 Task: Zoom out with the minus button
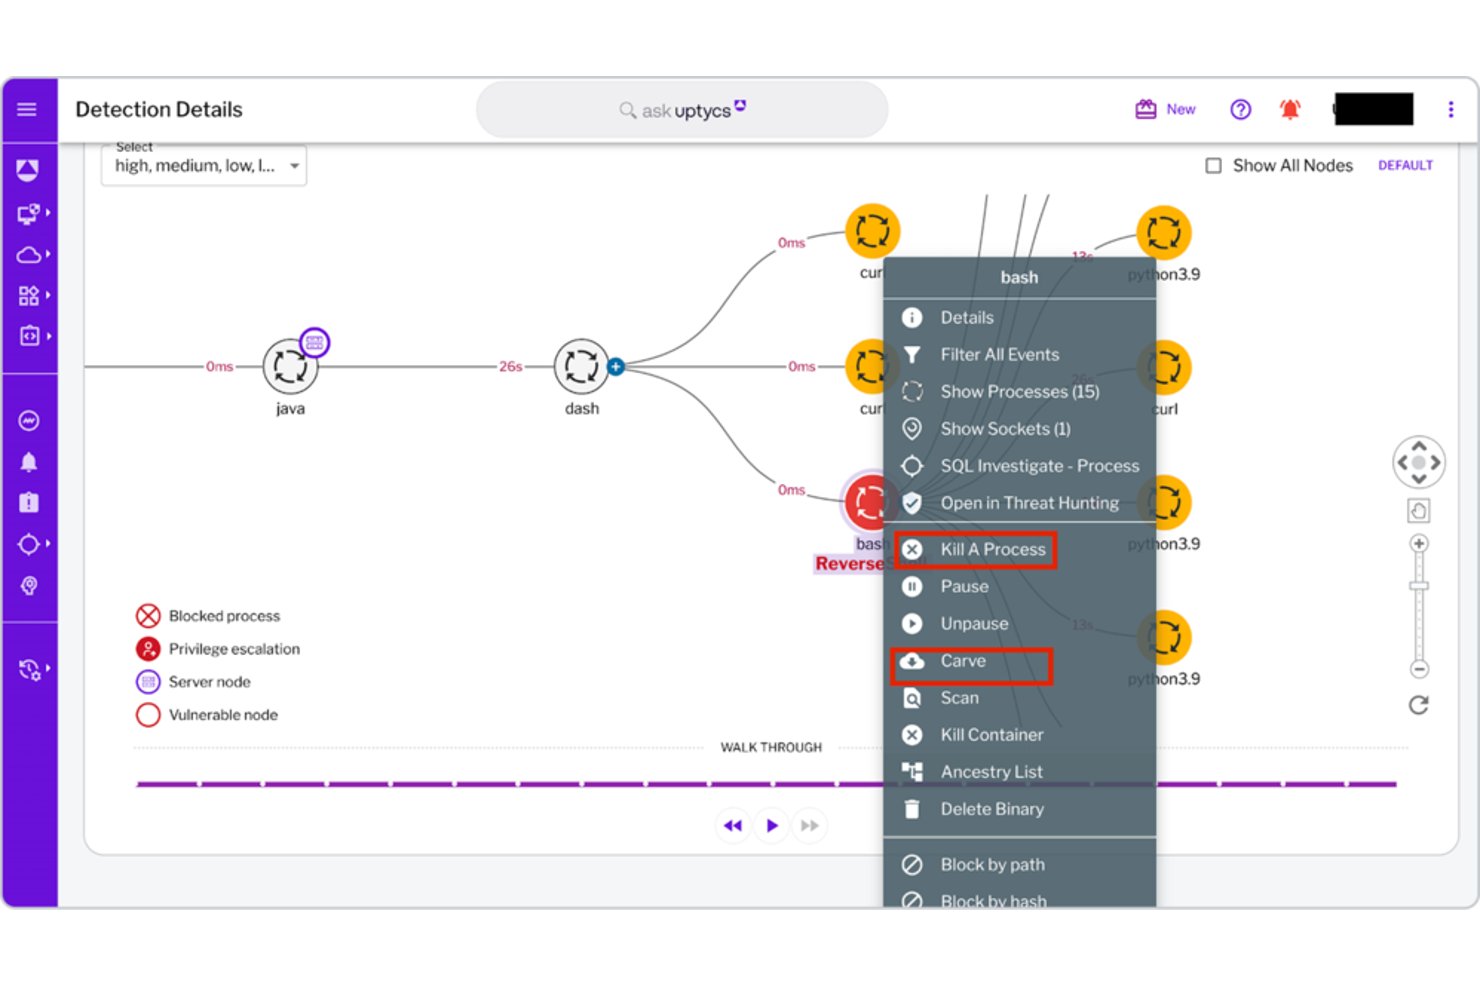1419,669
